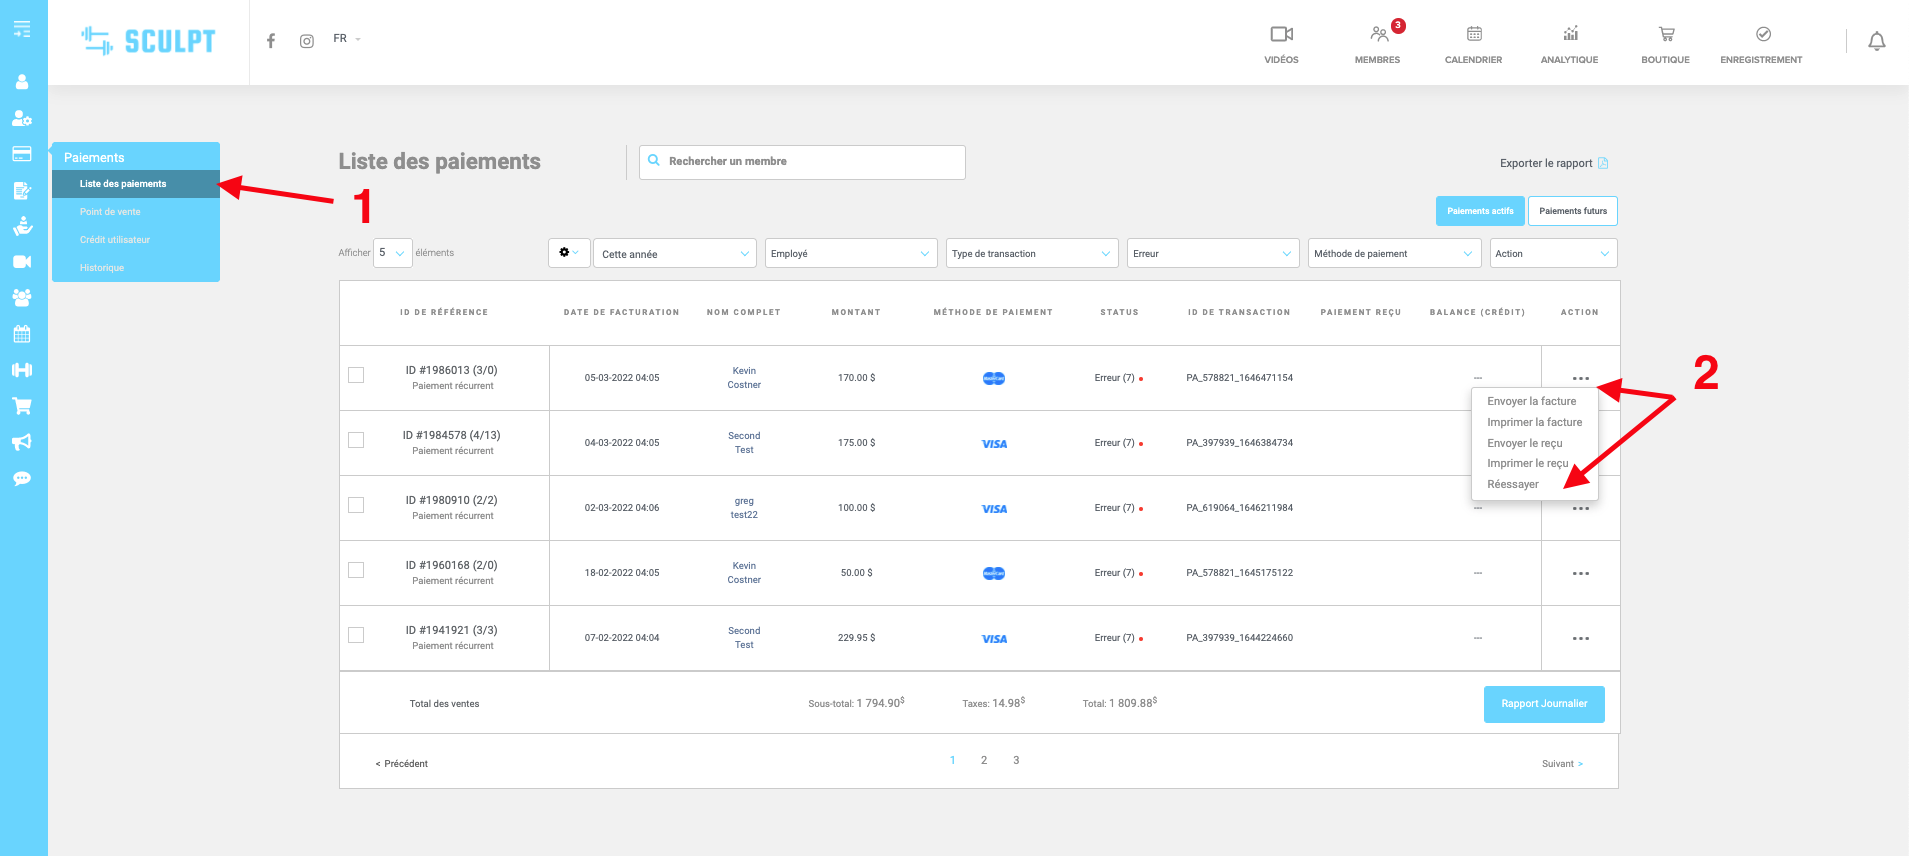Image resolution: width=1909 pixels, height=856 pixels.
Task: Open the dumbbell workout sidebar icon
Action: coord(22,370)
